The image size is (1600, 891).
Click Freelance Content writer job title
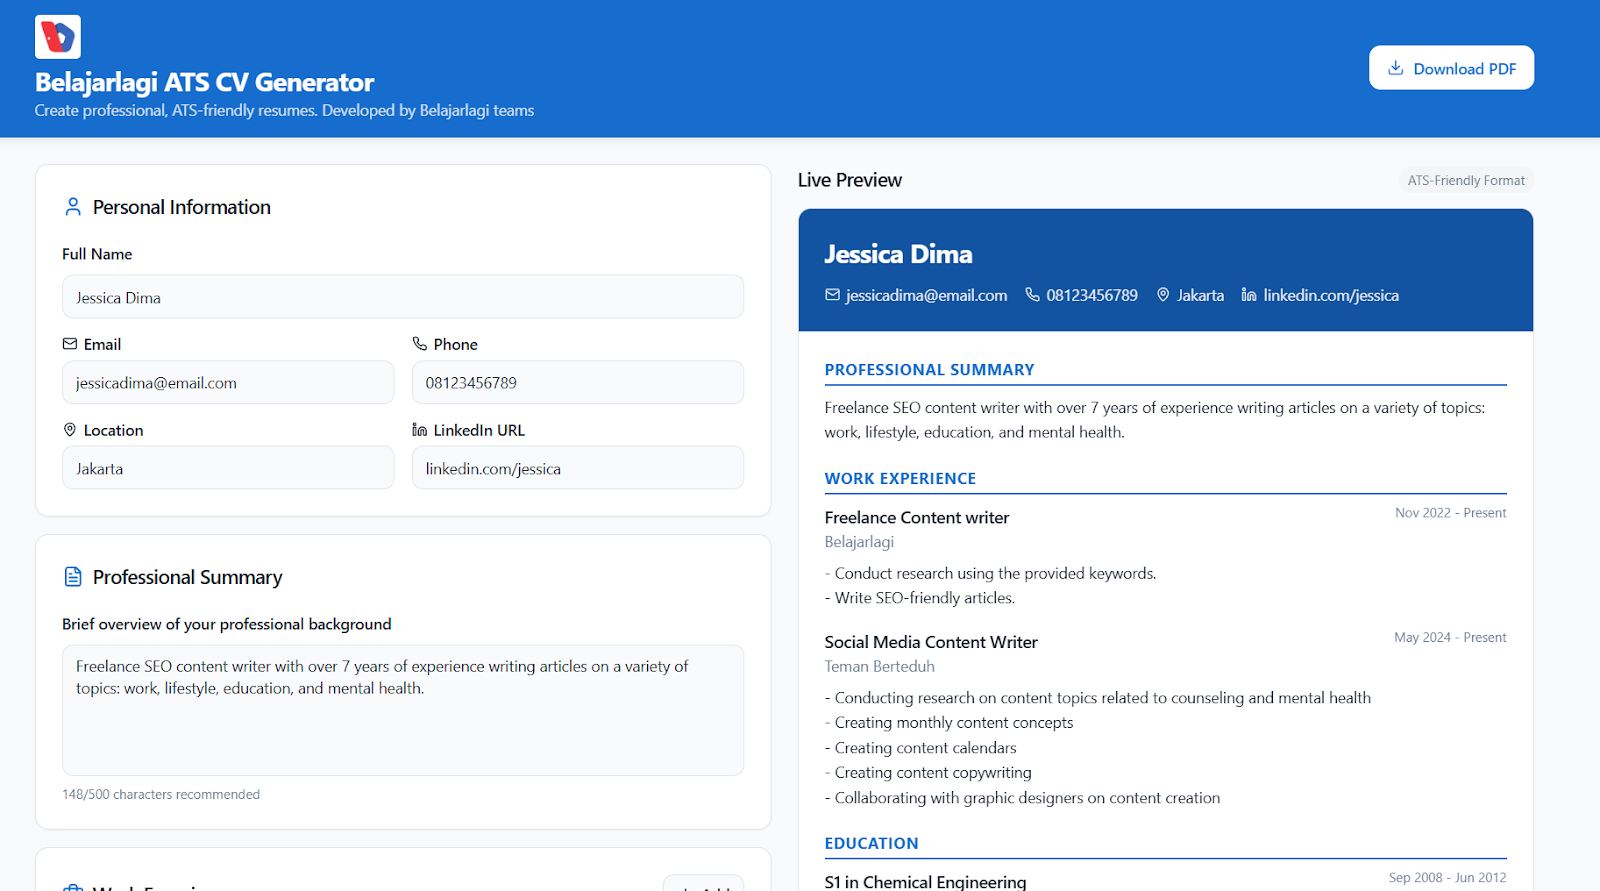click(917, 518)
